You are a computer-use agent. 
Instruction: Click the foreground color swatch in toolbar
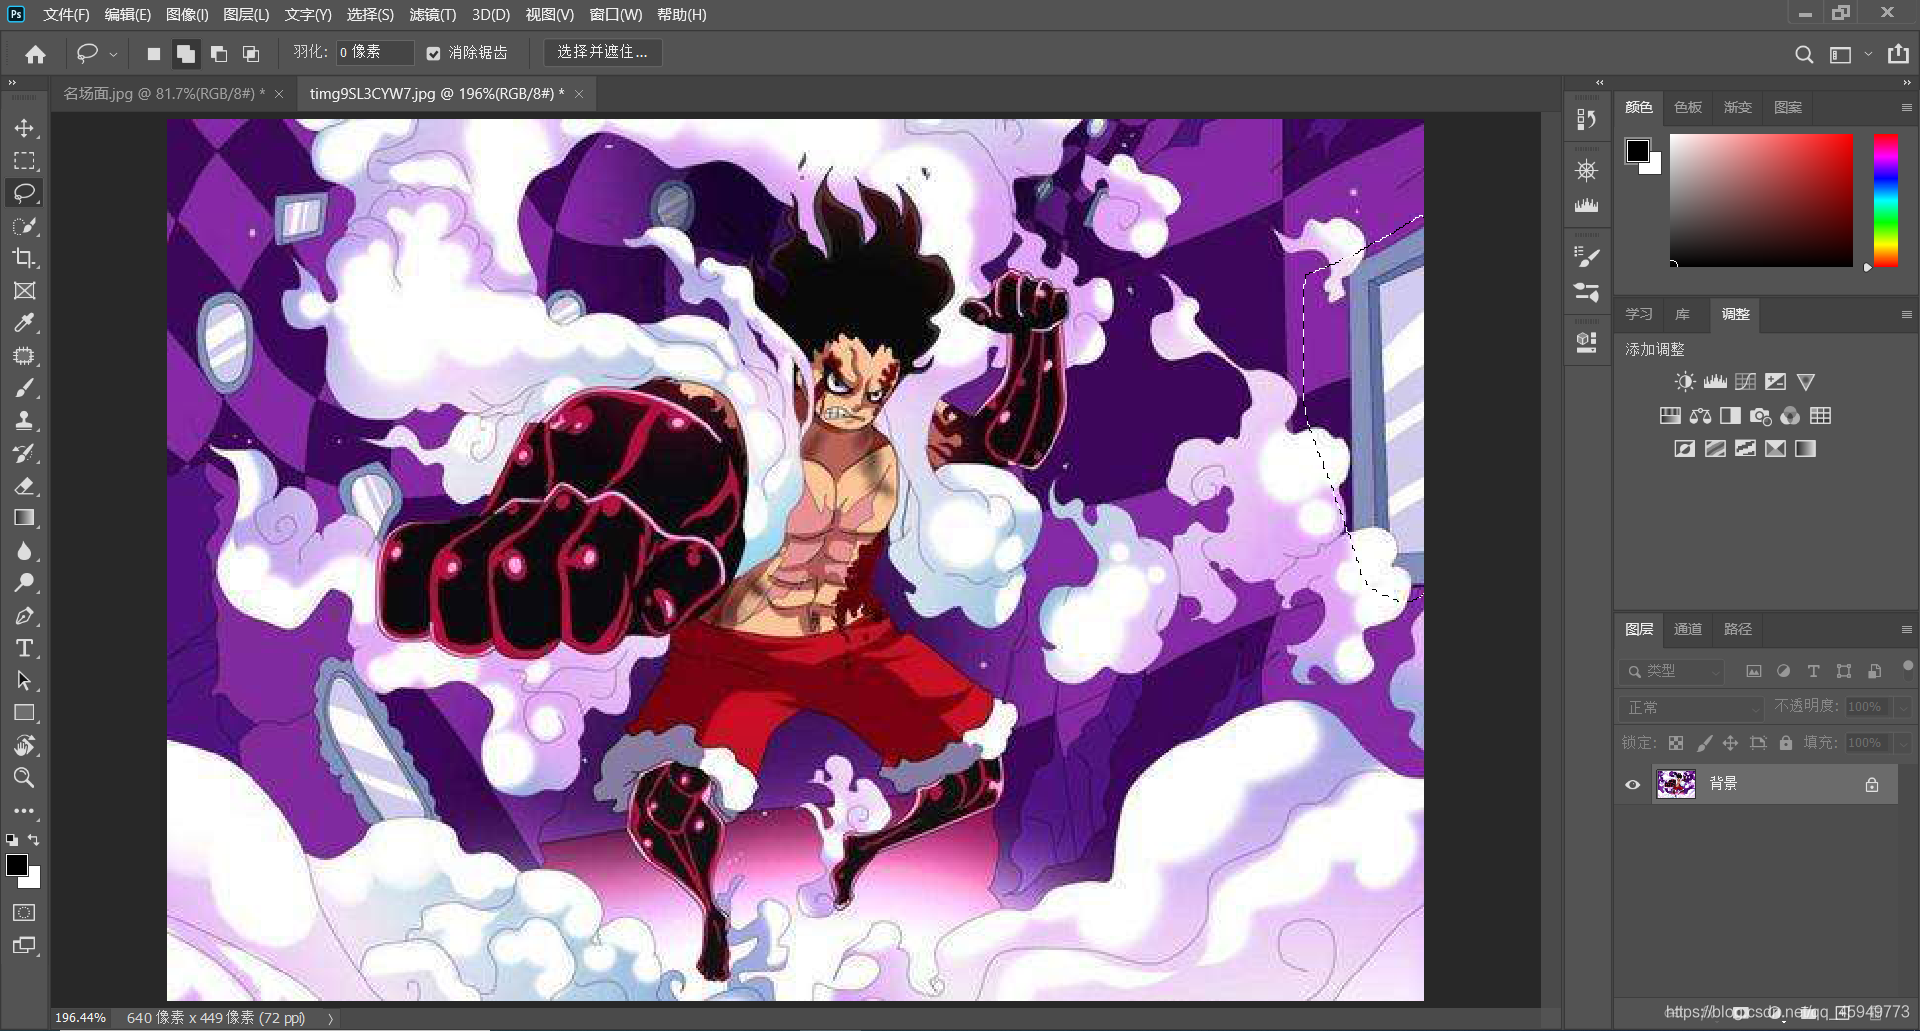[x=17, y=865]
